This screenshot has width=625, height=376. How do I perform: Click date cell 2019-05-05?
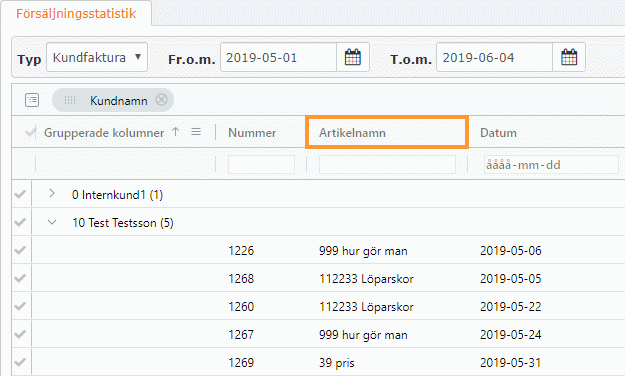click(511, 278)
